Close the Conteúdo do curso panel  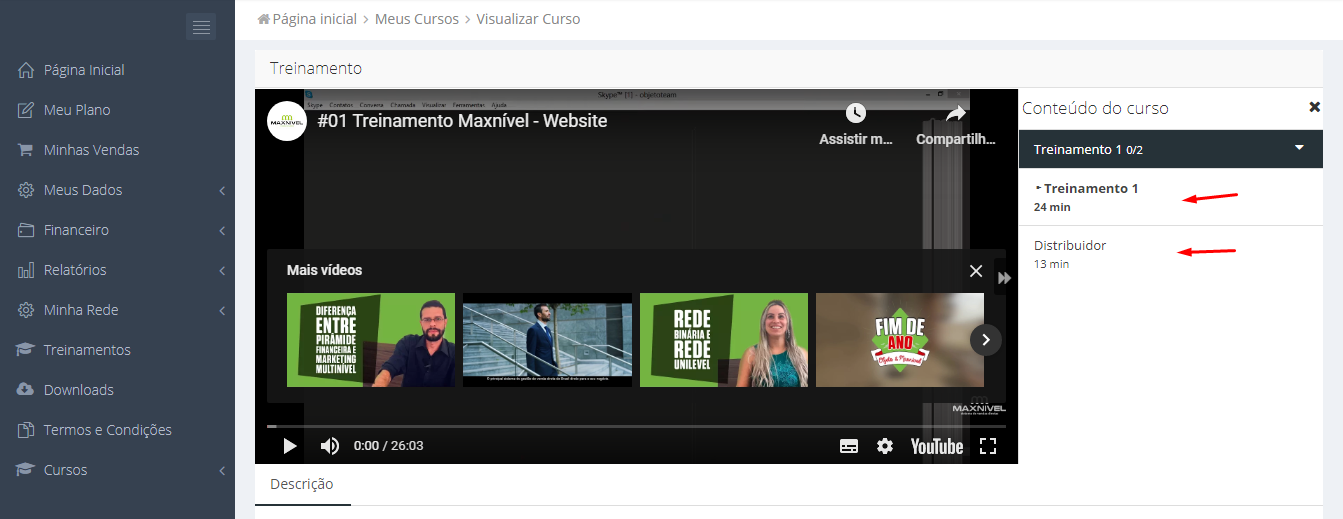1315,107
